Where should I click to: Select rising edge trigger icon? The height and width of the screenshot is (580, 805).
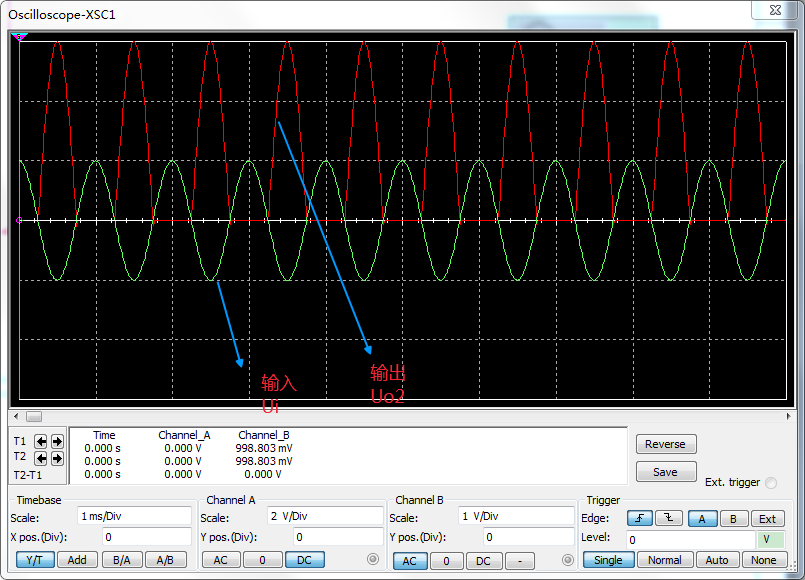(639, 519)
